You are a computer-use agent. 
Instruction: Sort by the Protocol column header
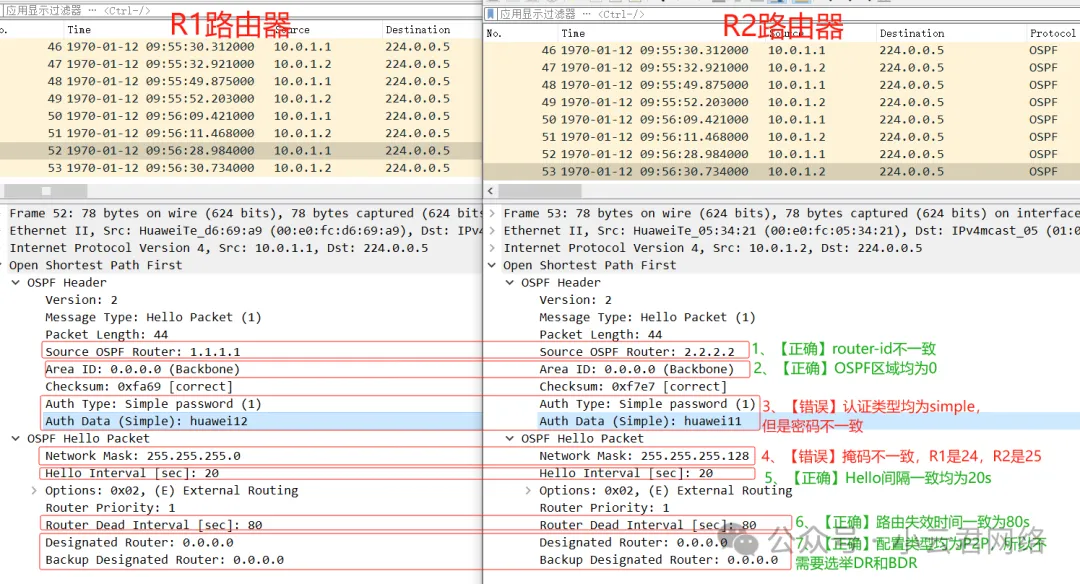(x=1052, y=33)
